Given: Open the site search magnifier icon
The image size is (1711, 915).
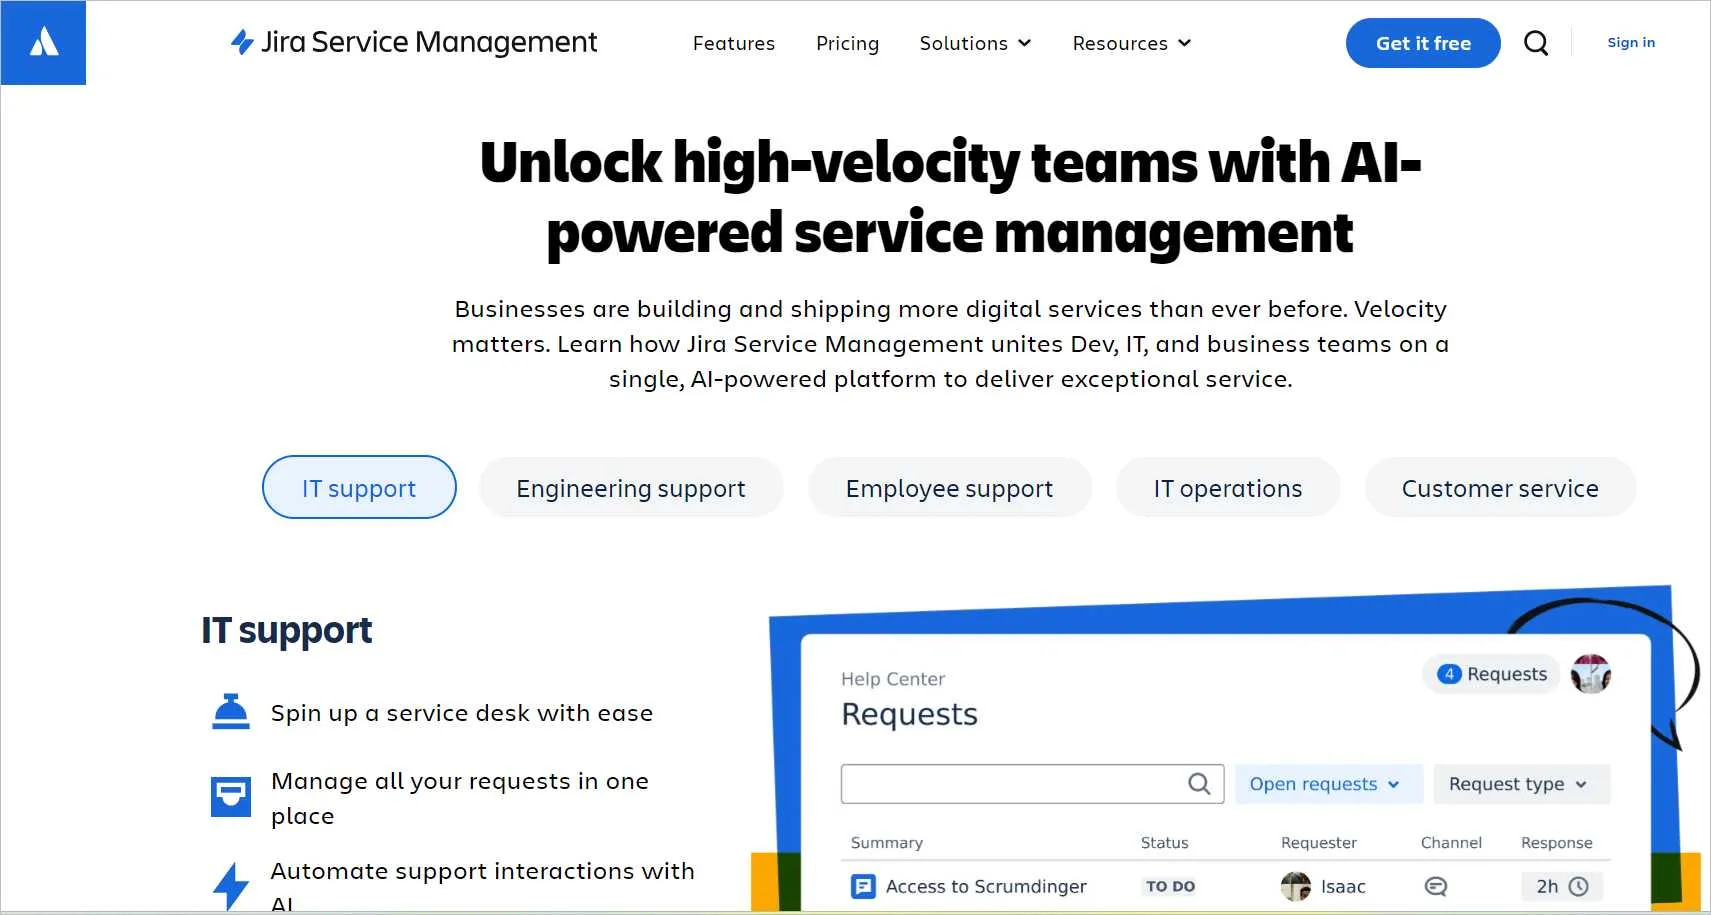Looking at the screenshot, I should 1536,43.
